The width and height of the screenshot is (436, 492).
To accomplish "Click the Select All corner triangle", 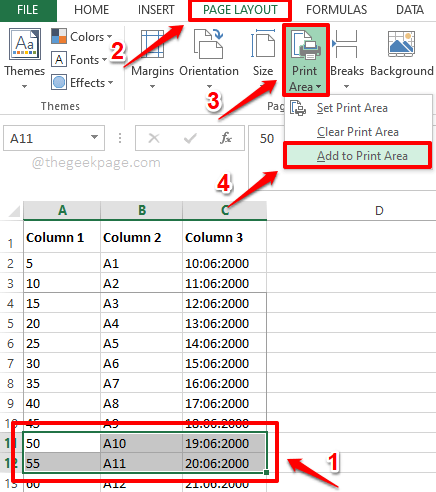I will [14, 212].
